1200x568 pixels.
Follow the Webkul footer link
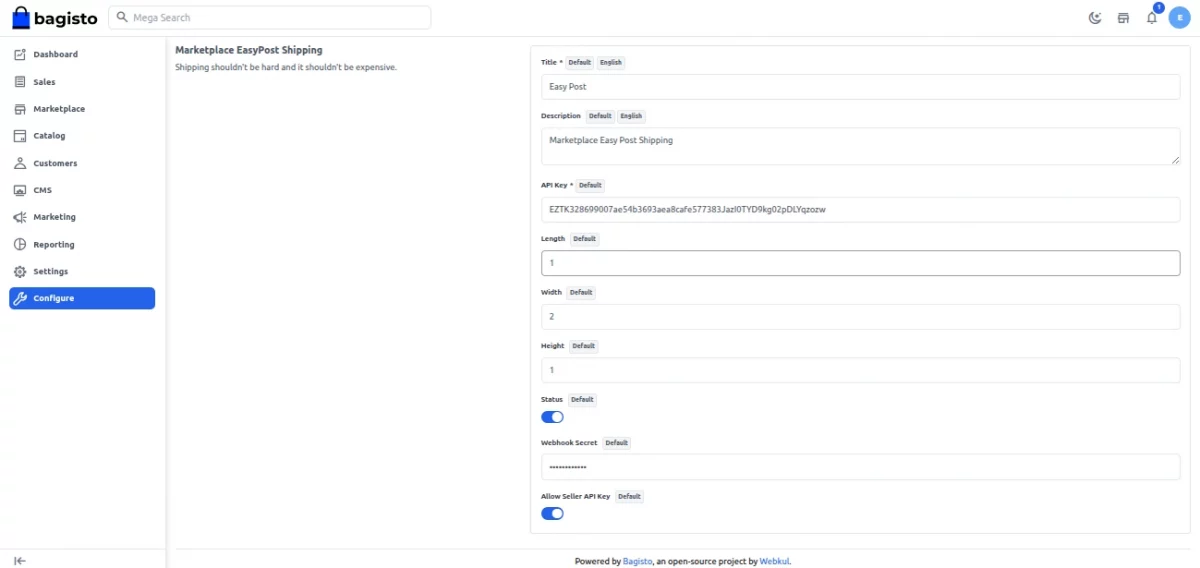pyautogui.click(x=775, y=561)
